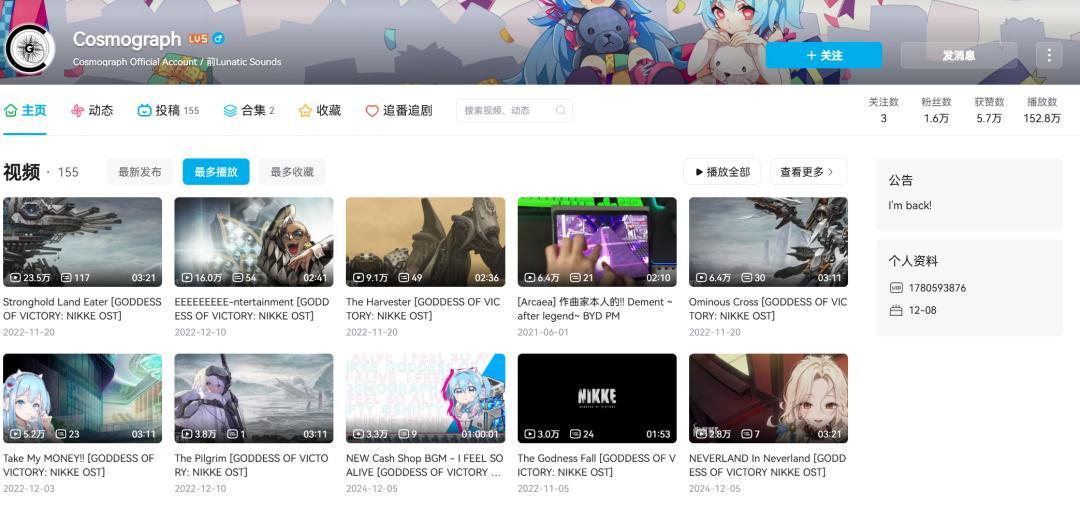
Task: Open the 投稿 submissions tab
Action: (x=168, y=111)
